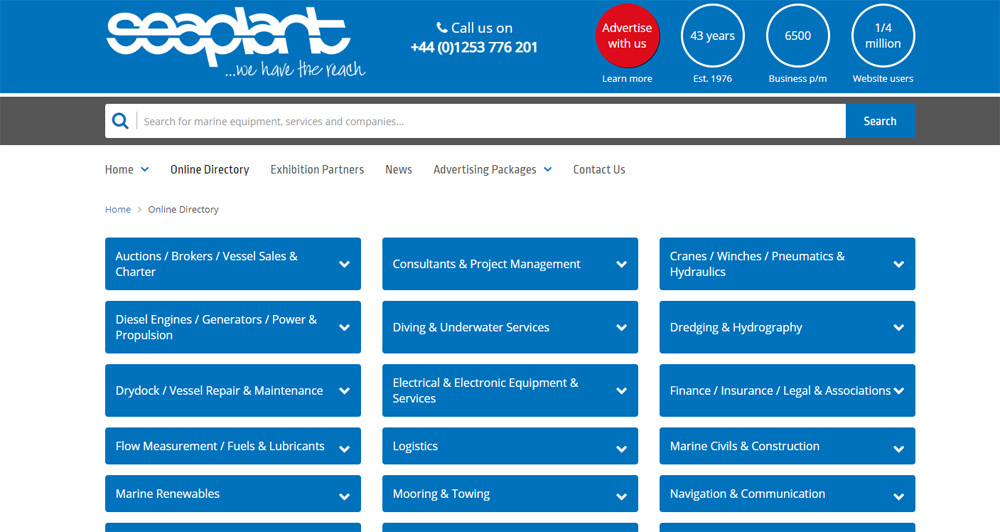Expand chevron on Finance / Insurance / Legal
This screenshot has width=1000, height=532.
(899, 390)
